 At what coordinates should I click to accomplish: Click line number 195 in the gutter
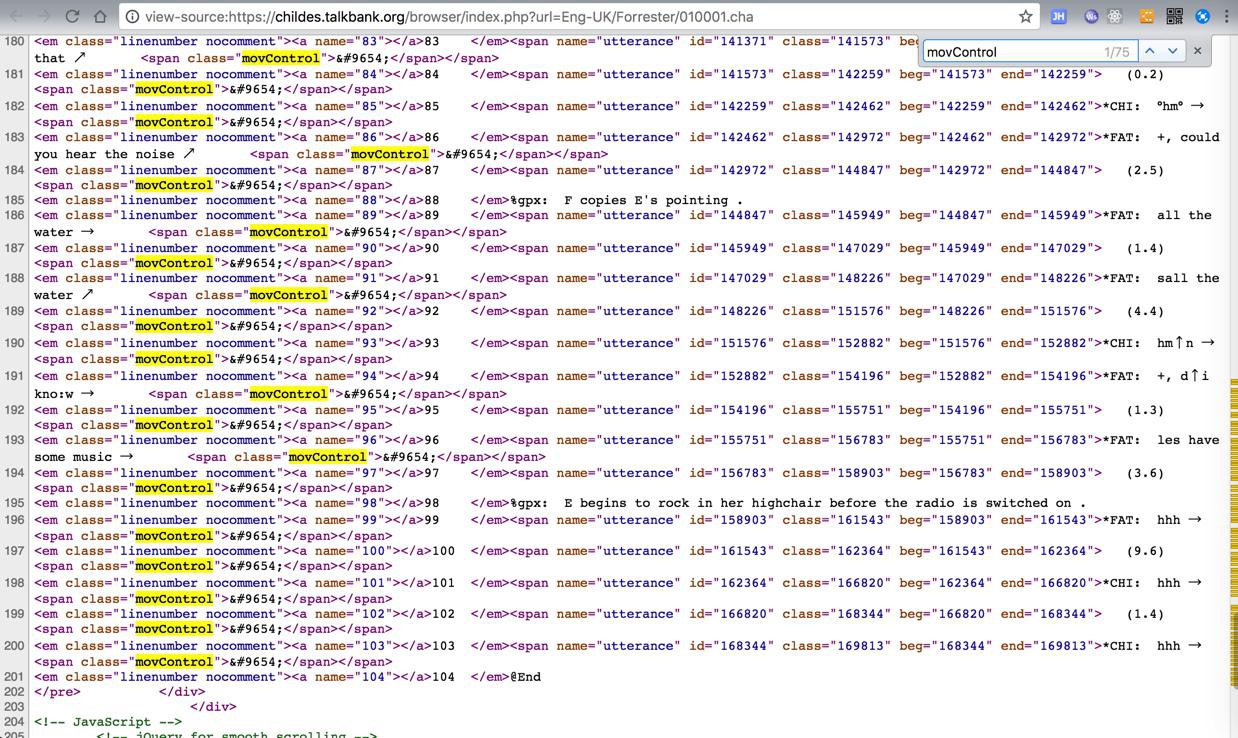point(14,503)
